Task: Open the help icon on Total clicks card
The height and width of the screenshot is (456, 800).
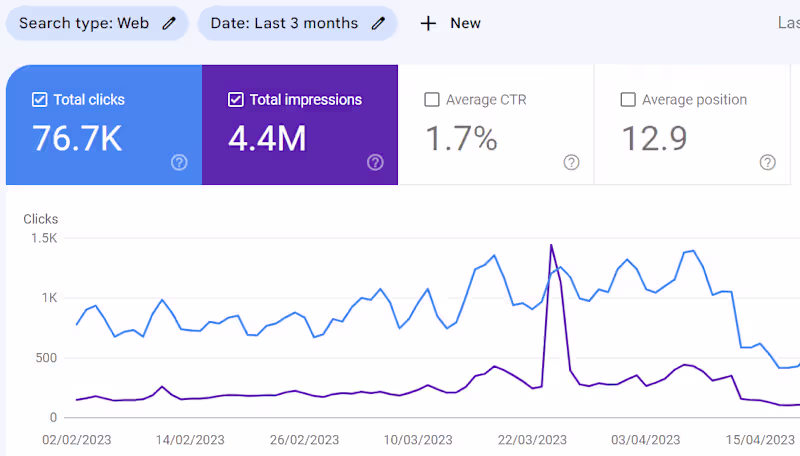Action: click(179, 162)
